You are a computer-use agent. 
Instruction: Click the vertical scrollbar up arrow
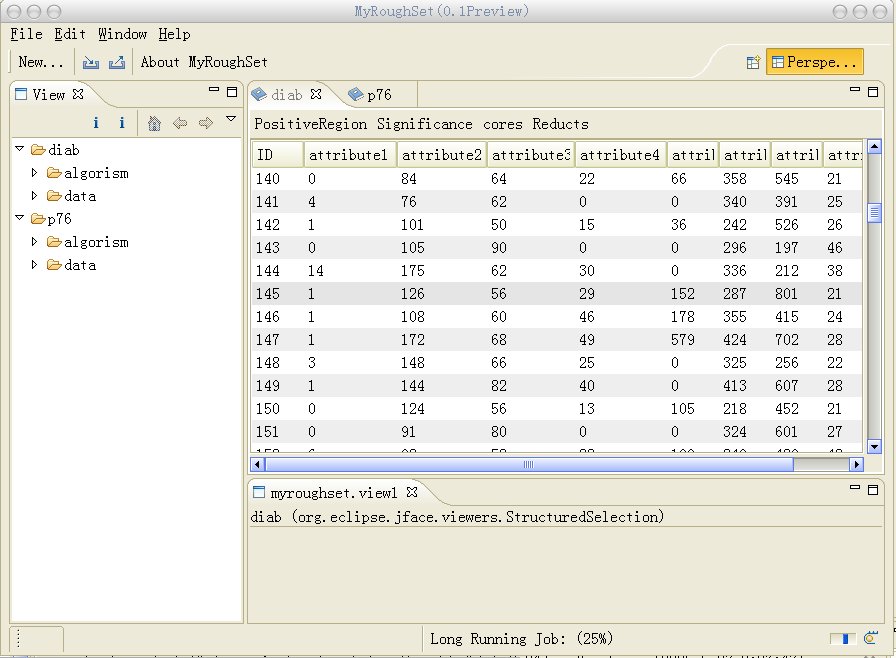tap(874, 147)
